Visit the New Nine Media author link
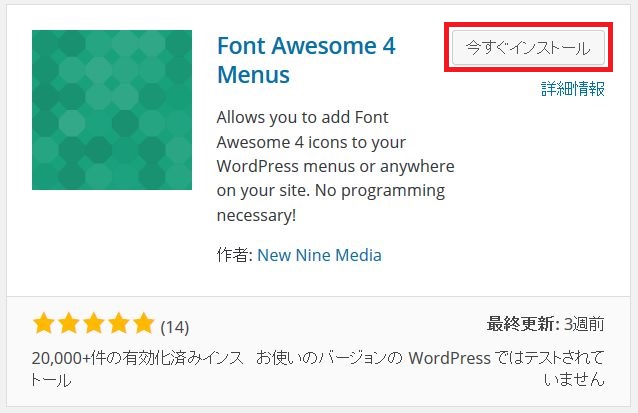Screen dimensions: 638x413 (x=319, y=255)
